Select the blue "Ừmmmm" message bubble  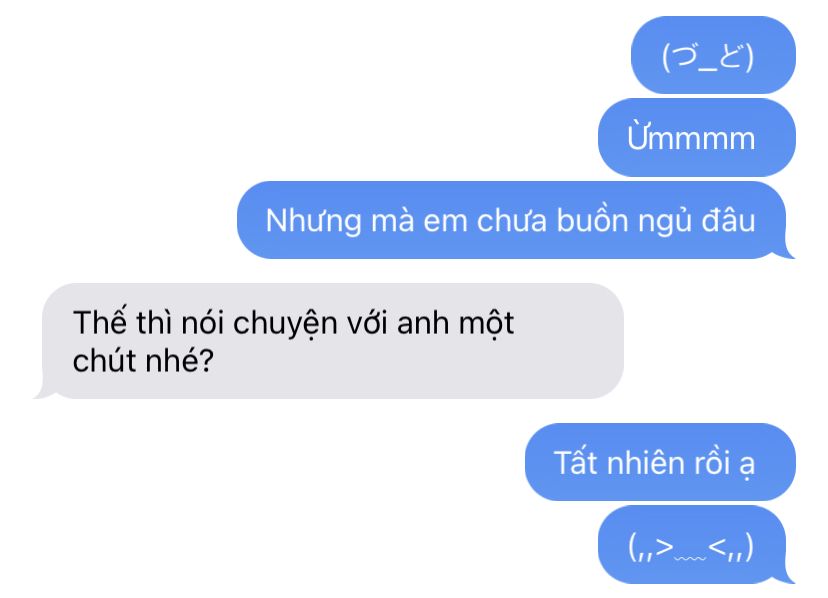coord(697,137)
